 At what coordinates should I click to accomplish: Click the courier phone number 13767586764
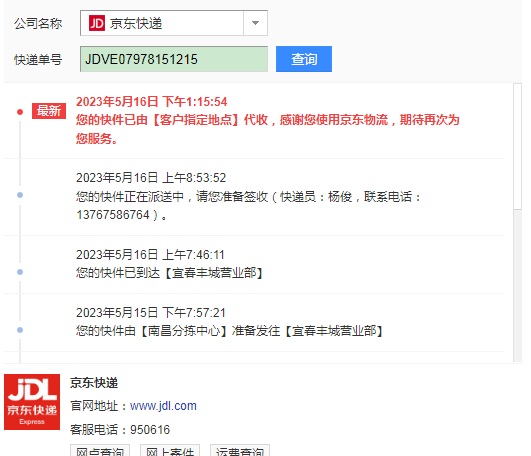coord(113,215)
